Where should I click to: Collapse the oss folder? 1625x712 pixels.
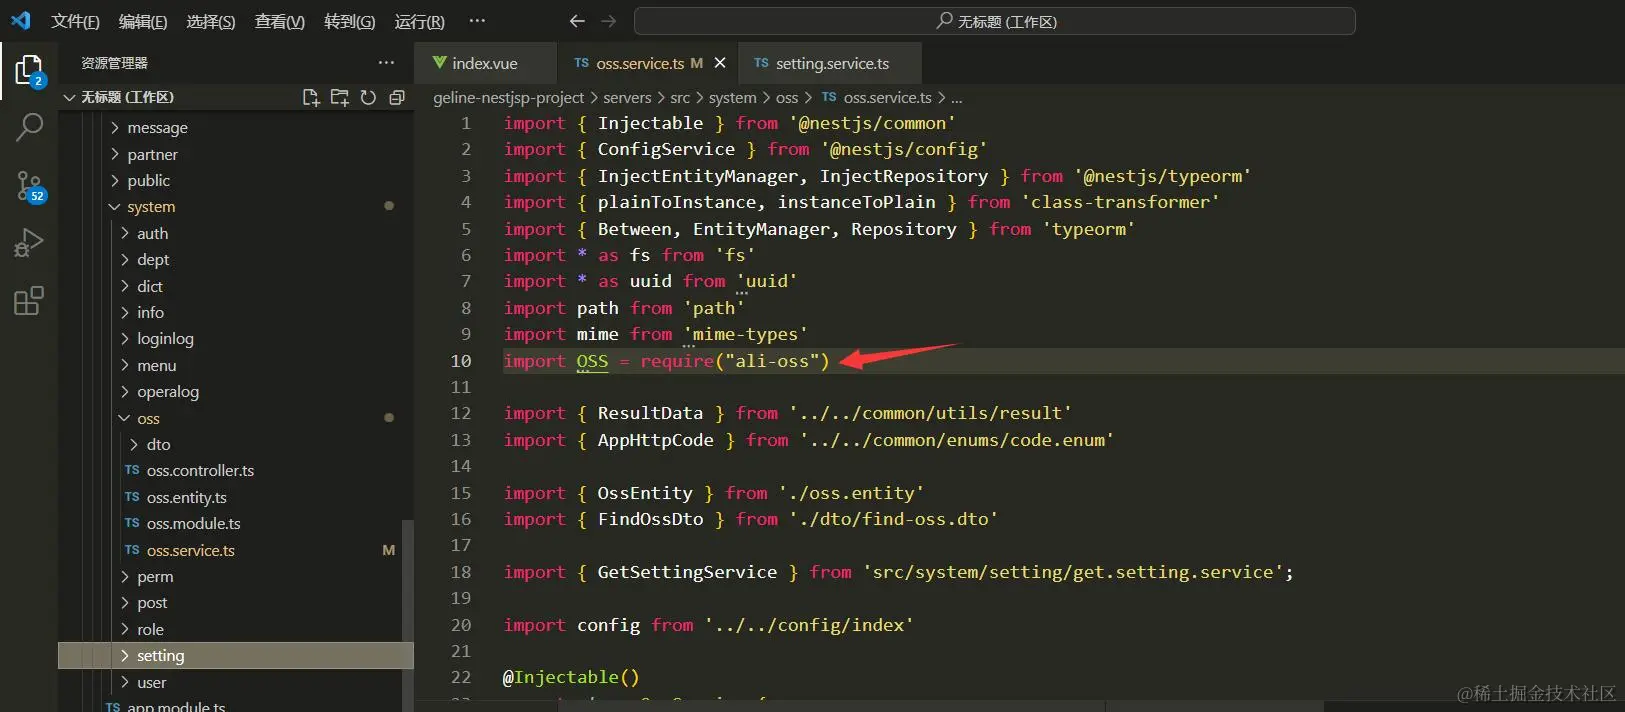pos(235,418)
